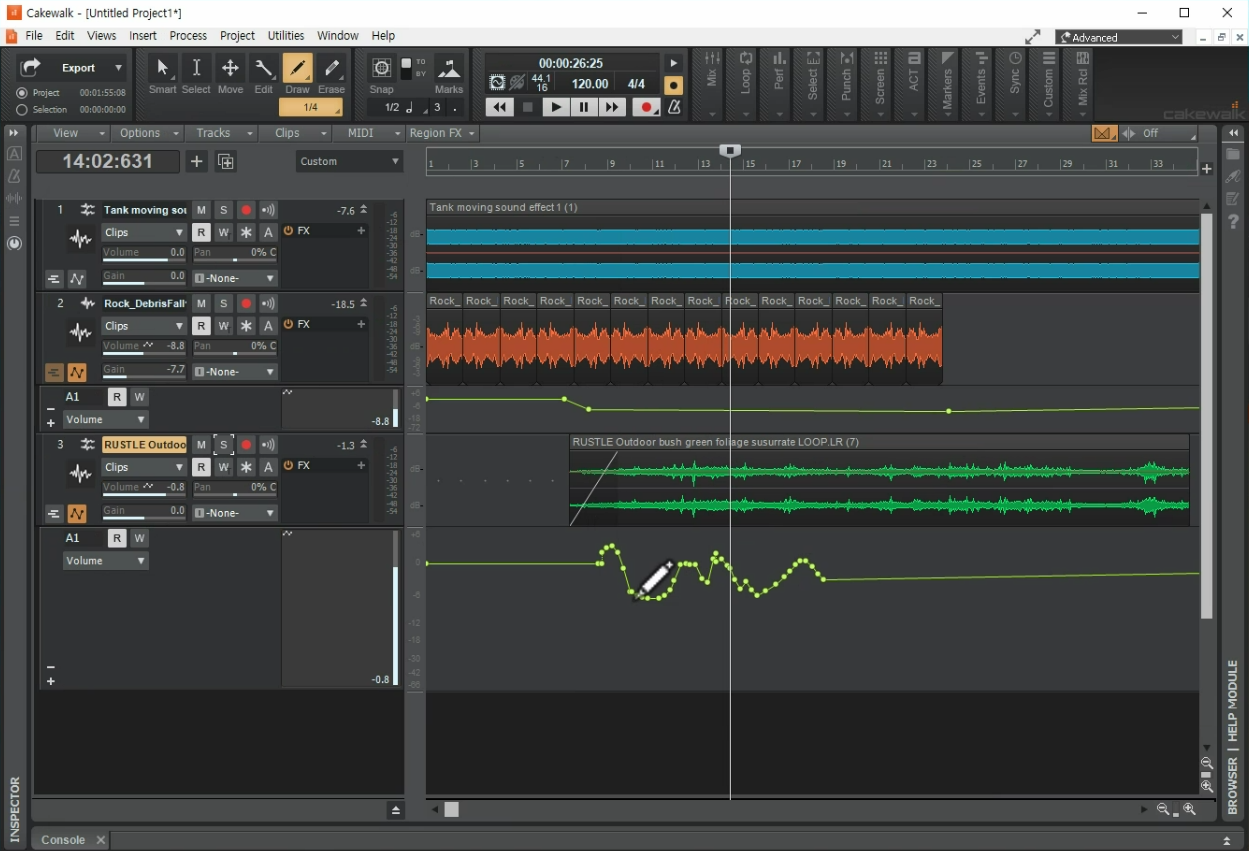Zoom in horizontally with magnifier plus
This screenshot has height=851, width=1249.
pyautogui.click(x=1190, y=810)
